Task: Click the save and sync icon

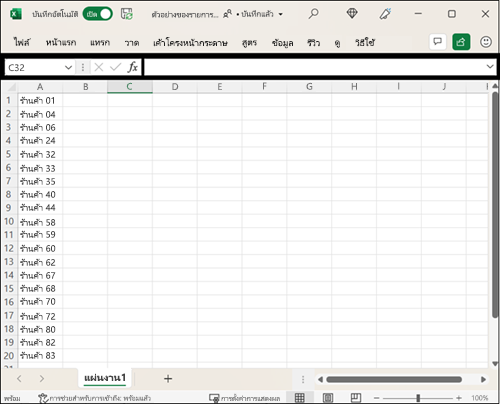Action: [x=127, y=14]
